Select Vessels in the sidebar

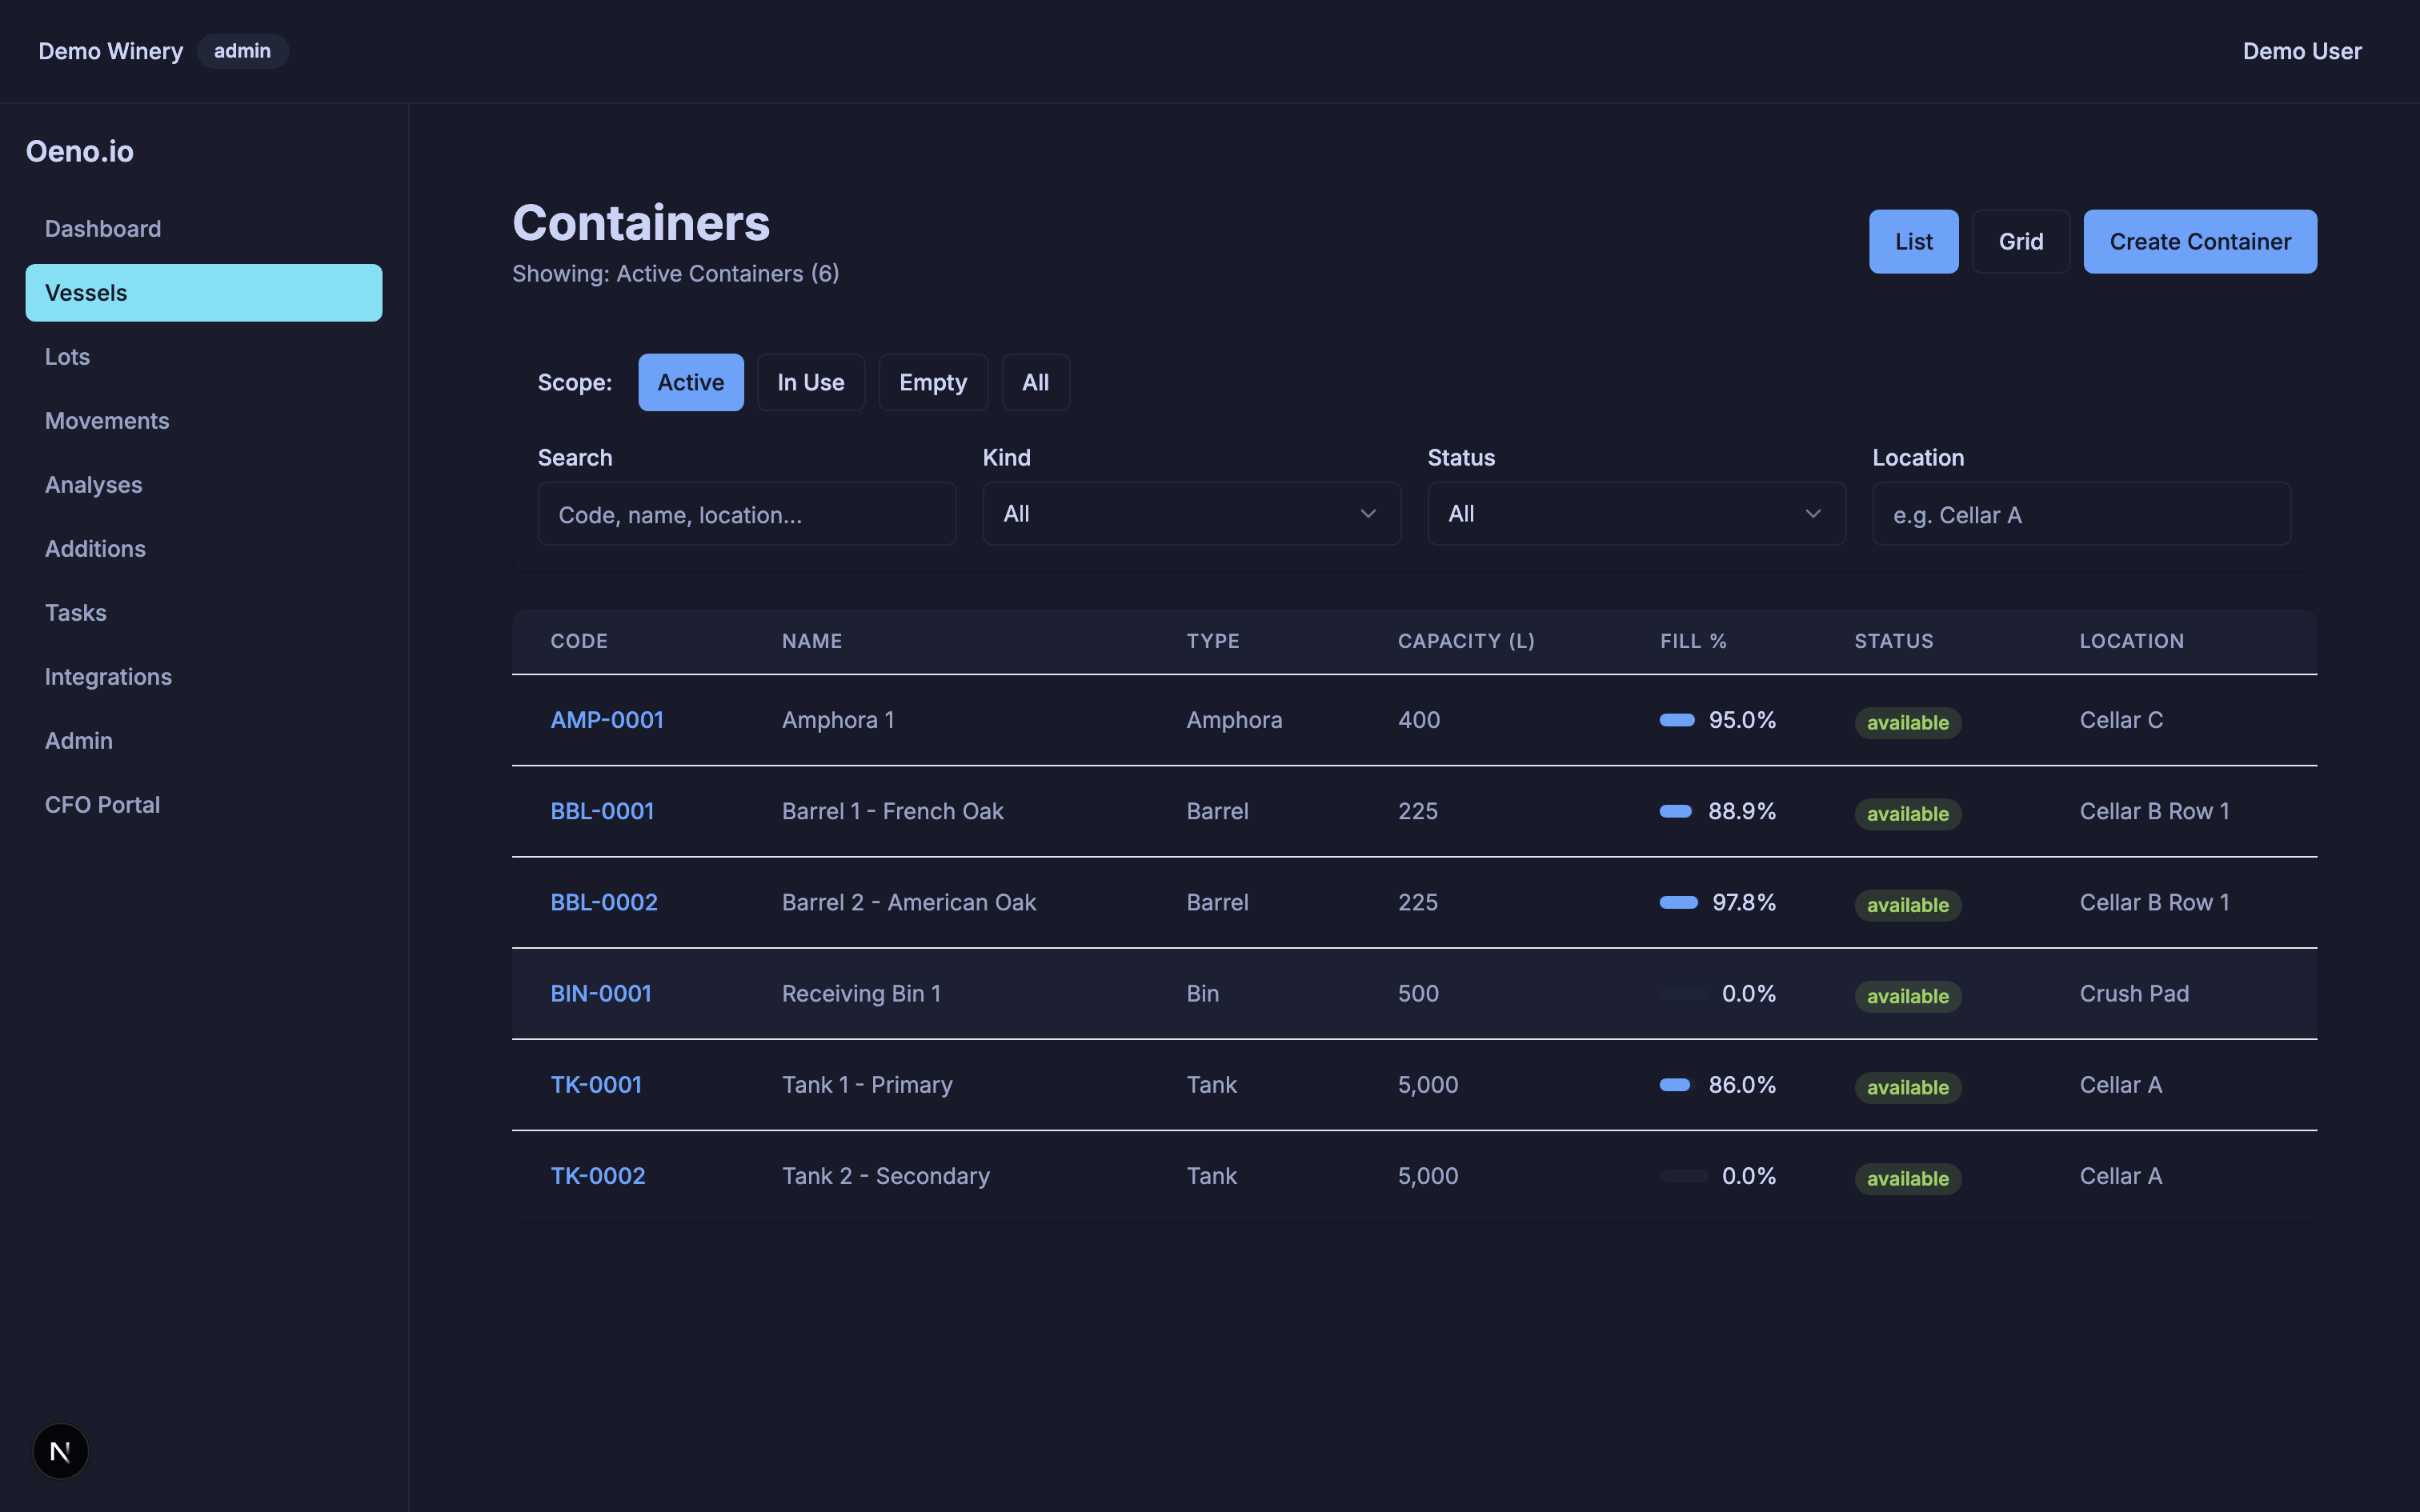point(204,293)
